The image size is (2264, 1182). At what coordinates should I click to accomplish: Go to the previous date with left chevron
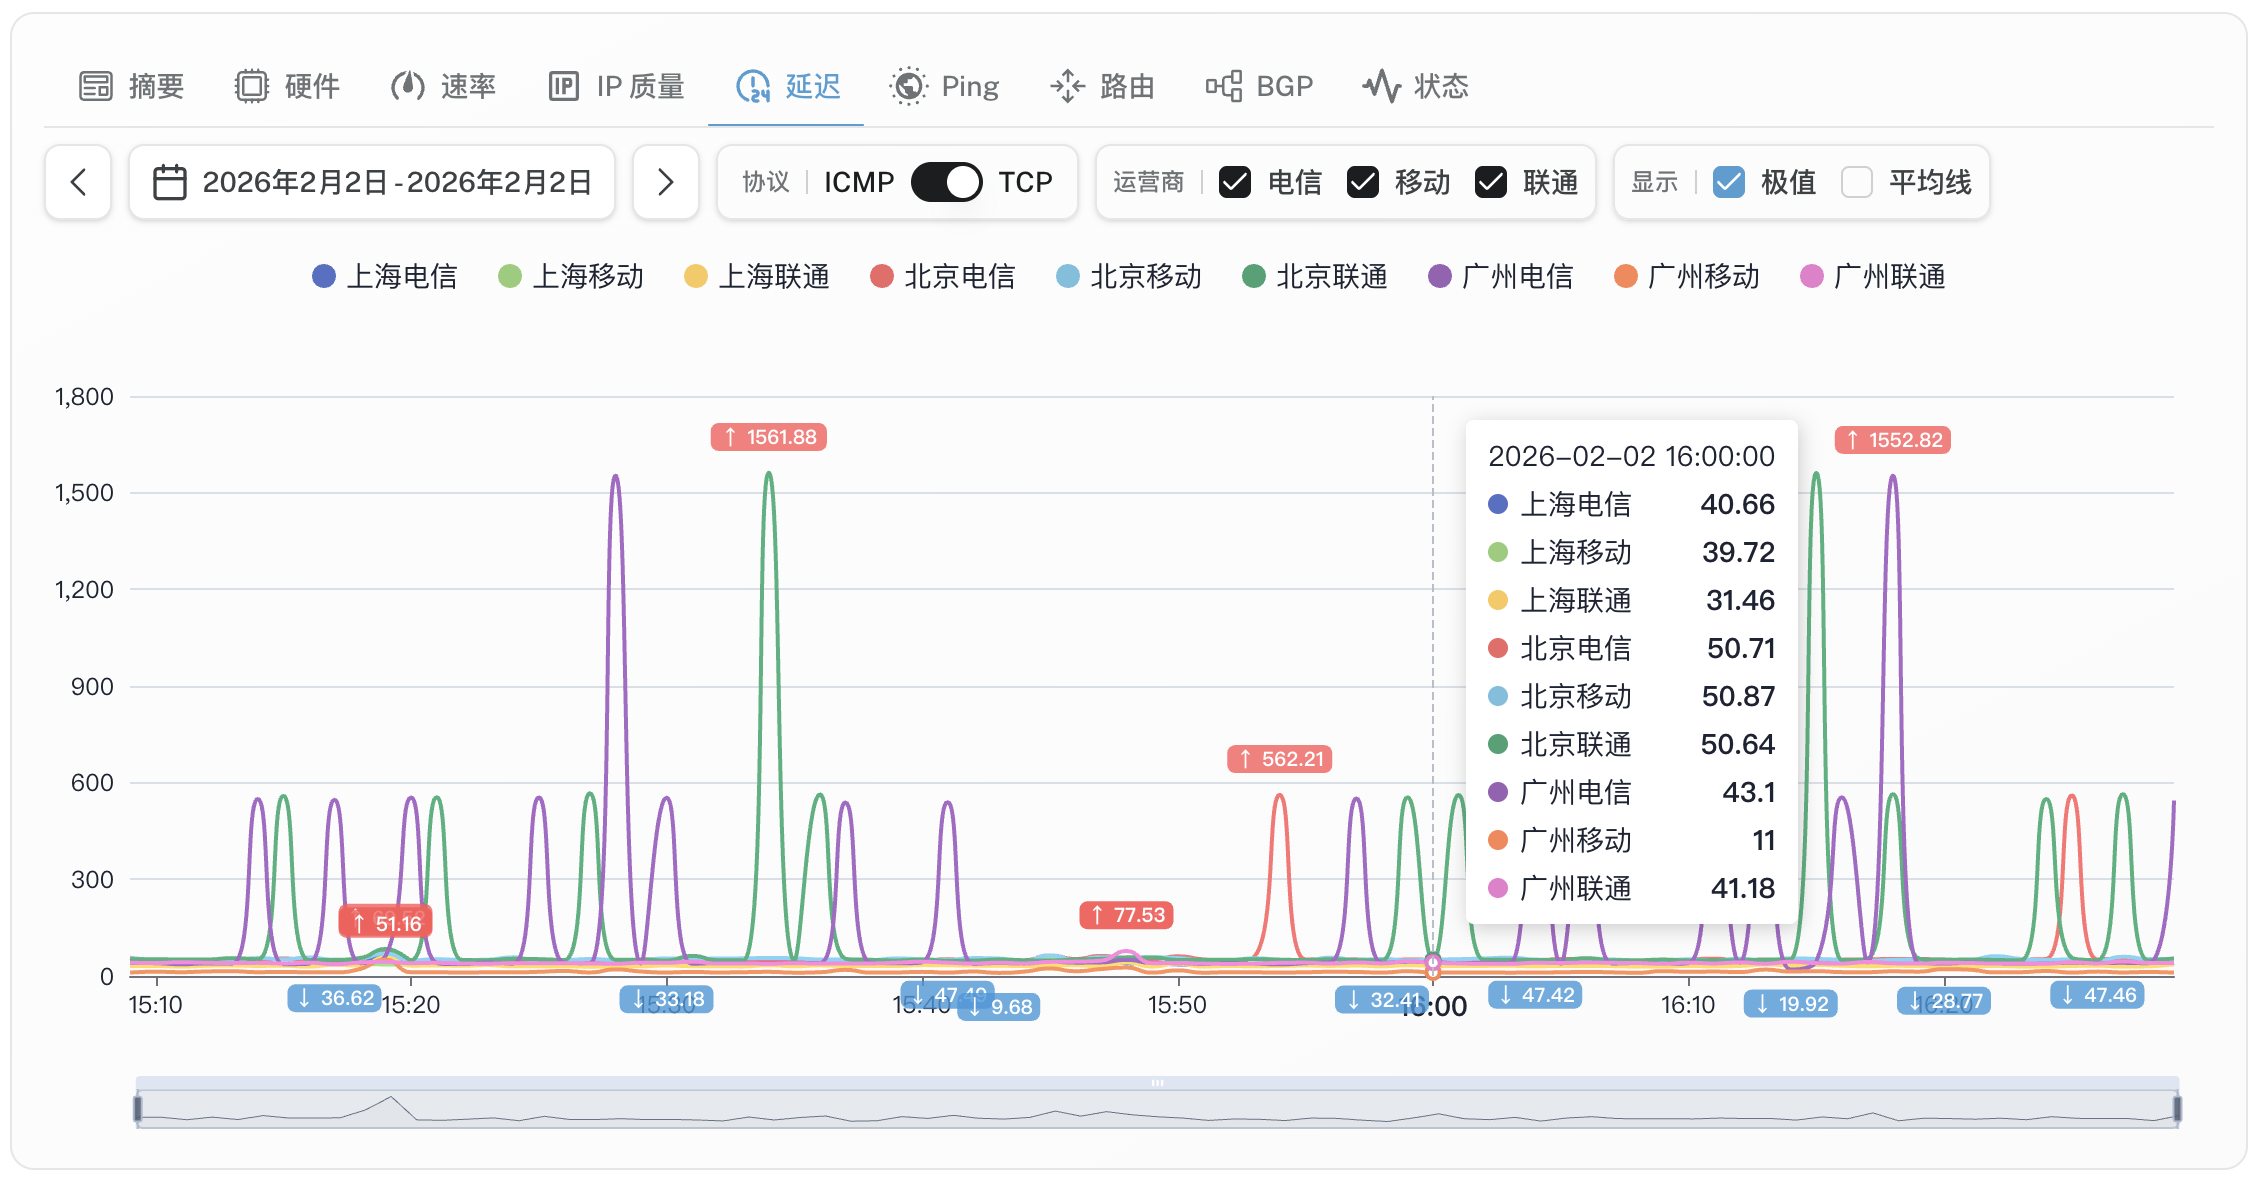pyautogui.click(x=78, y=182)
